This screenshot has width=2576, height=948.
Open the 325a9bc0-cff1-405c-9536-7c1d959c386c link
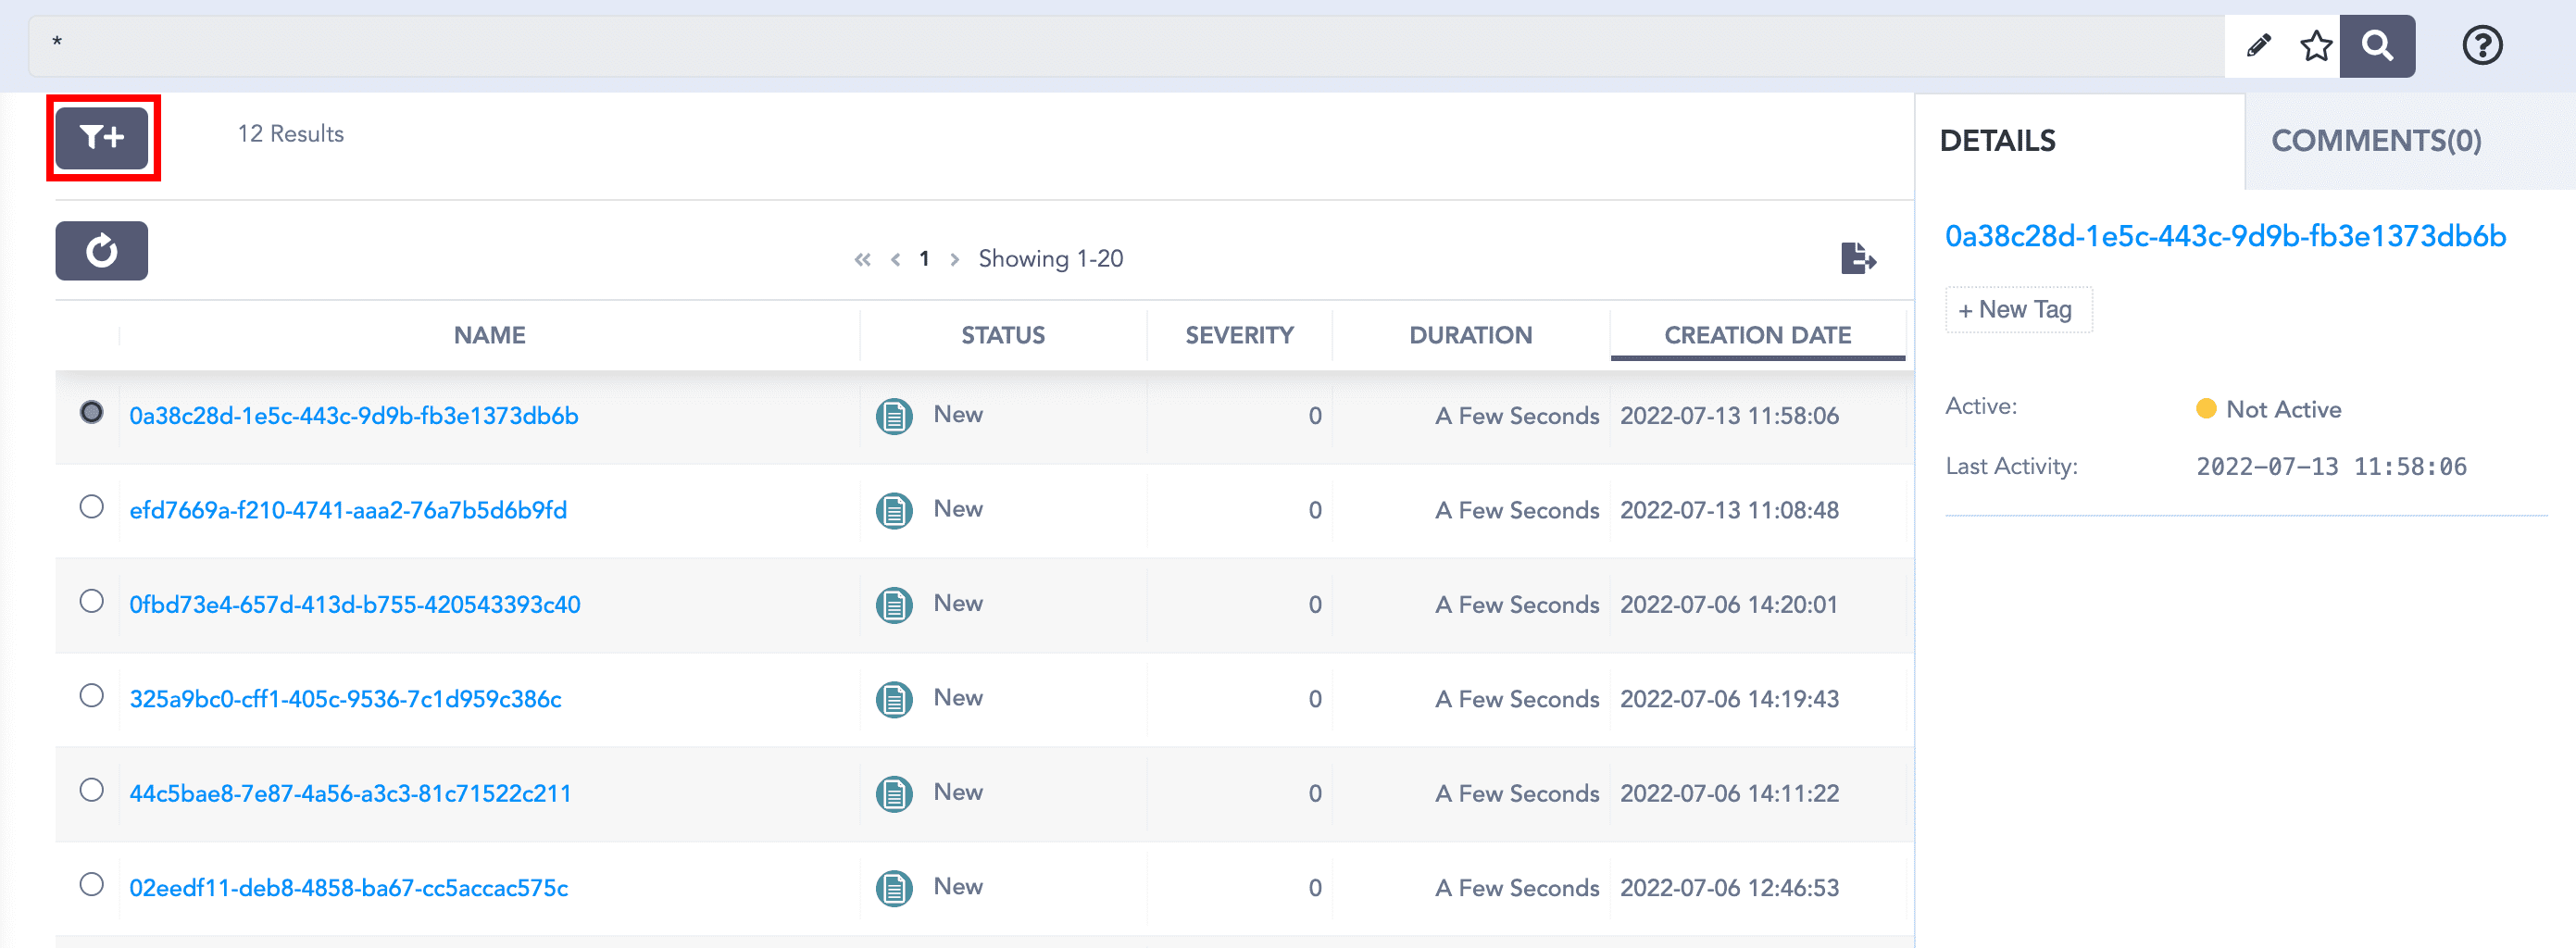(345, 699)
